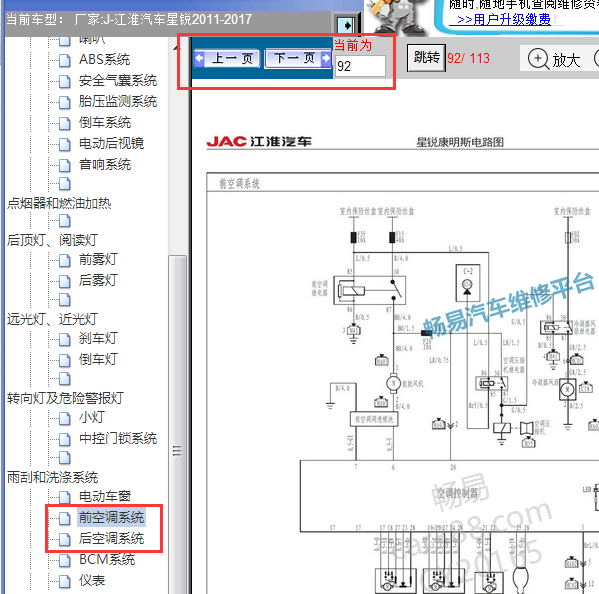
Task: Select 雨刮和洗涤系统 in the tree
Action: click(x=52, y=477)
